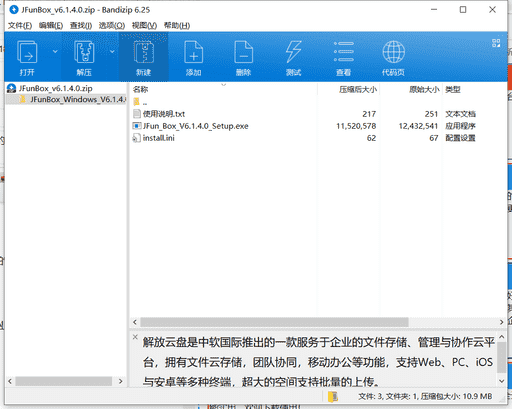Image resolution: width=512 pixels, height=409 pixels.
Task: Open the 视图(V) menu
Action: [x=144, y=26]
